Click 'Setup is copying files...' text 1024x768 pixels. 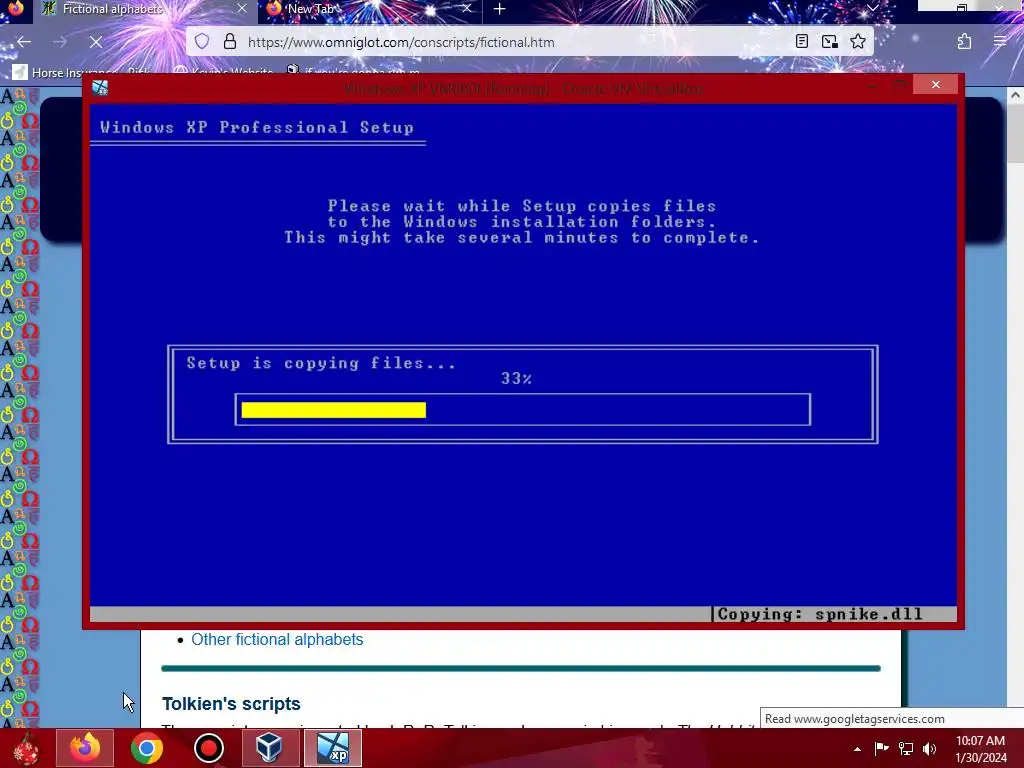[321, 363]
